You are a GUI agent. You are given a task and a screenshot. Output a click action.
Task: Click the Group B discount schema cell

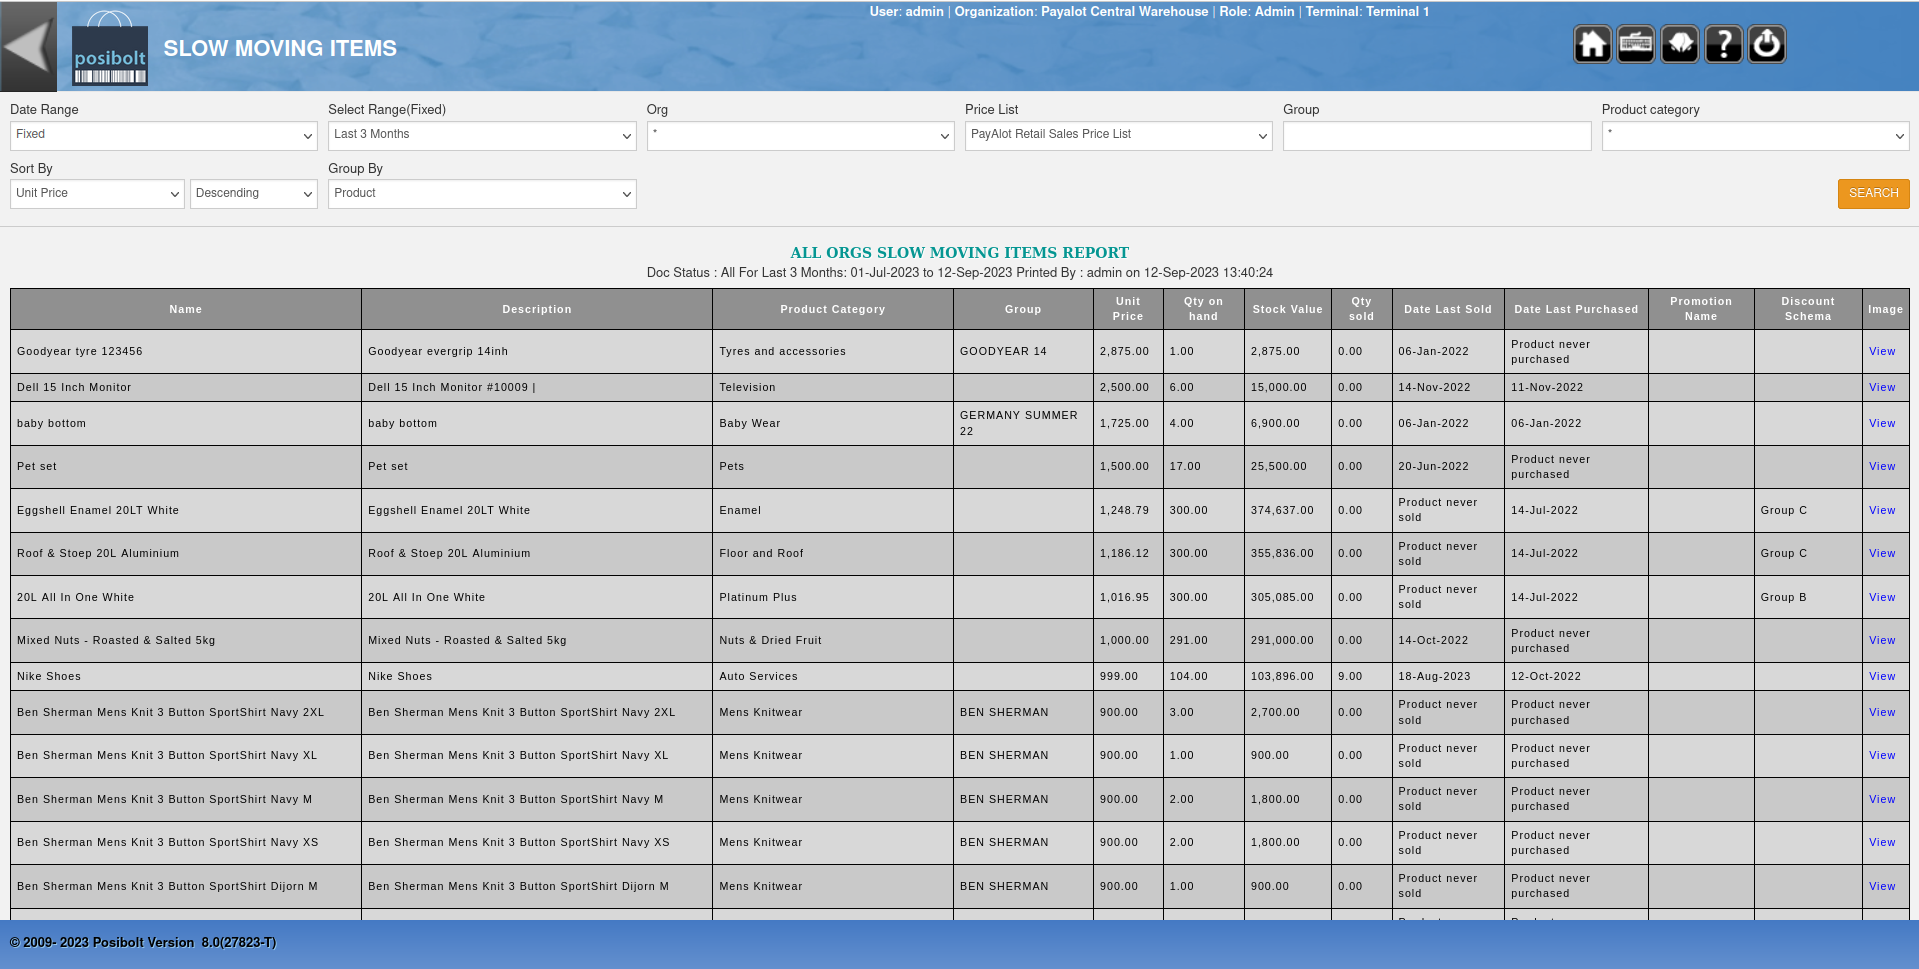(1808, 598)
